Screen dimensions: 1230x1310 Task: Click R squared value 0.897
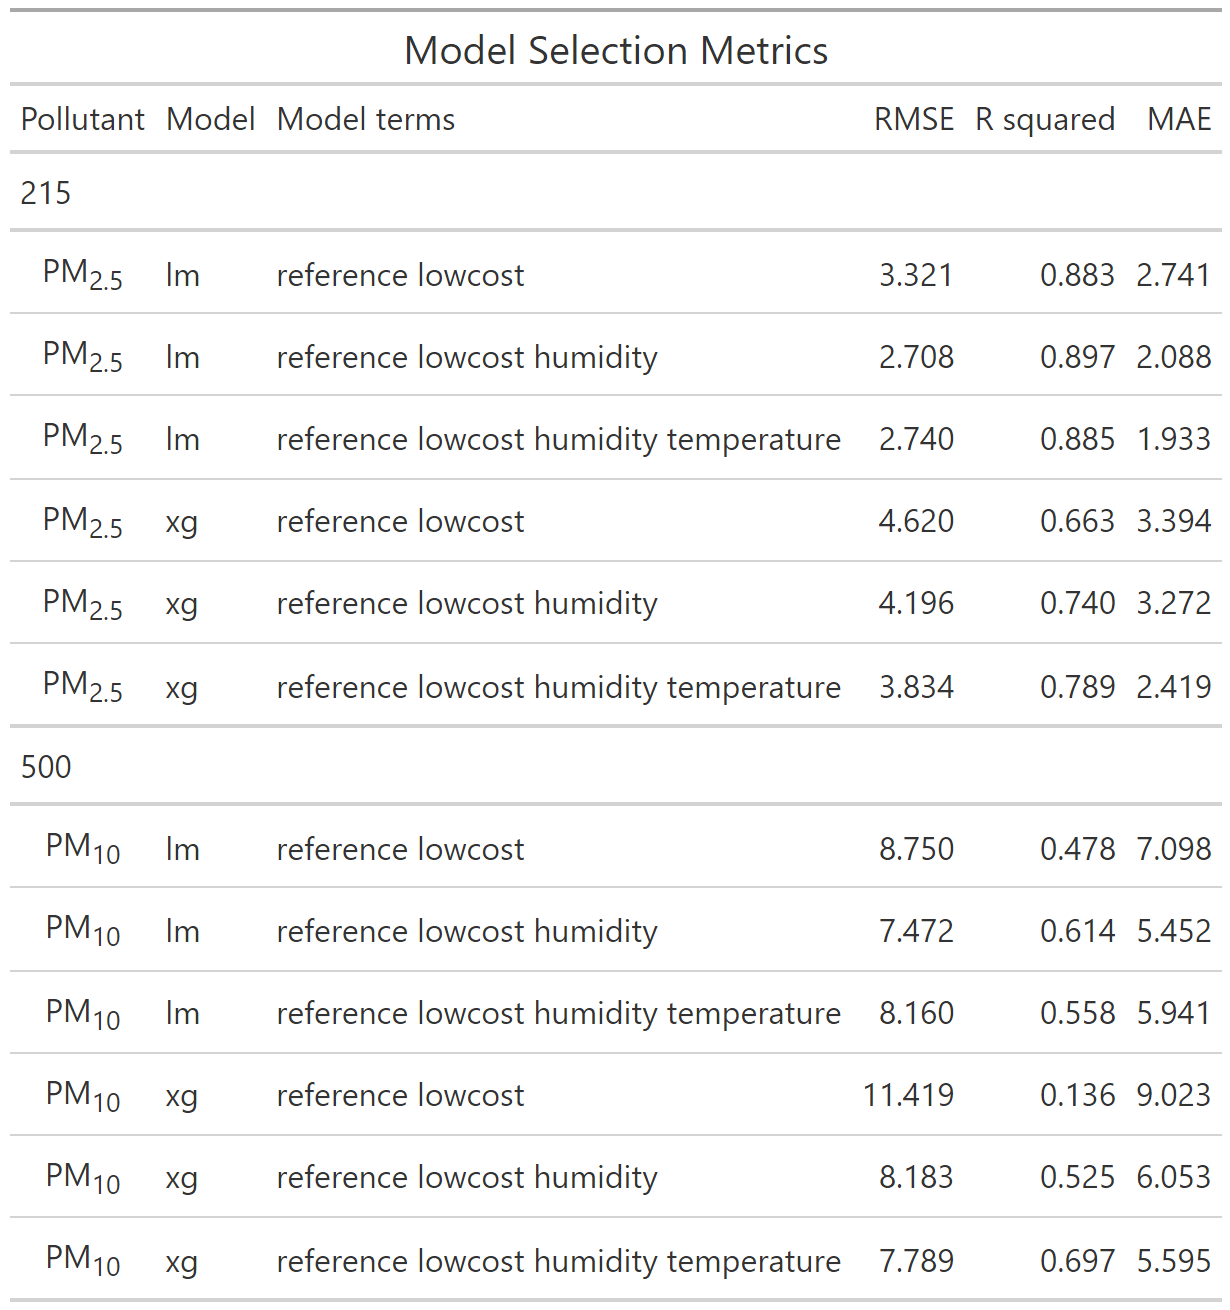(x=1077, y=357)
